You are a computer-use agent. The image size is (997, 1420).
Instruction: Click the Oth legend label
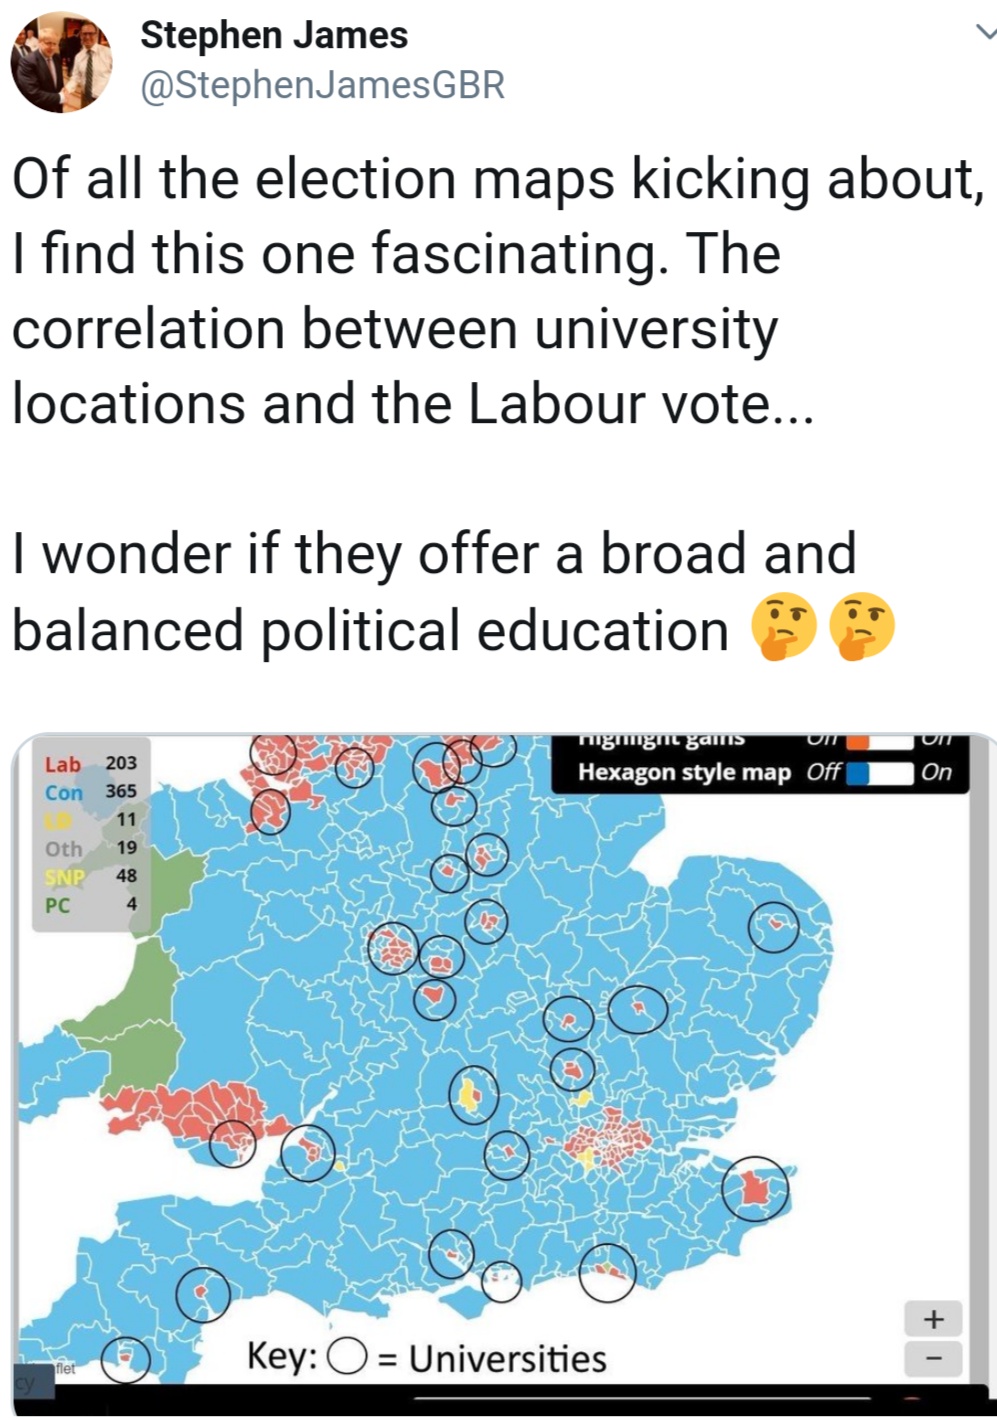click(63, 849)
